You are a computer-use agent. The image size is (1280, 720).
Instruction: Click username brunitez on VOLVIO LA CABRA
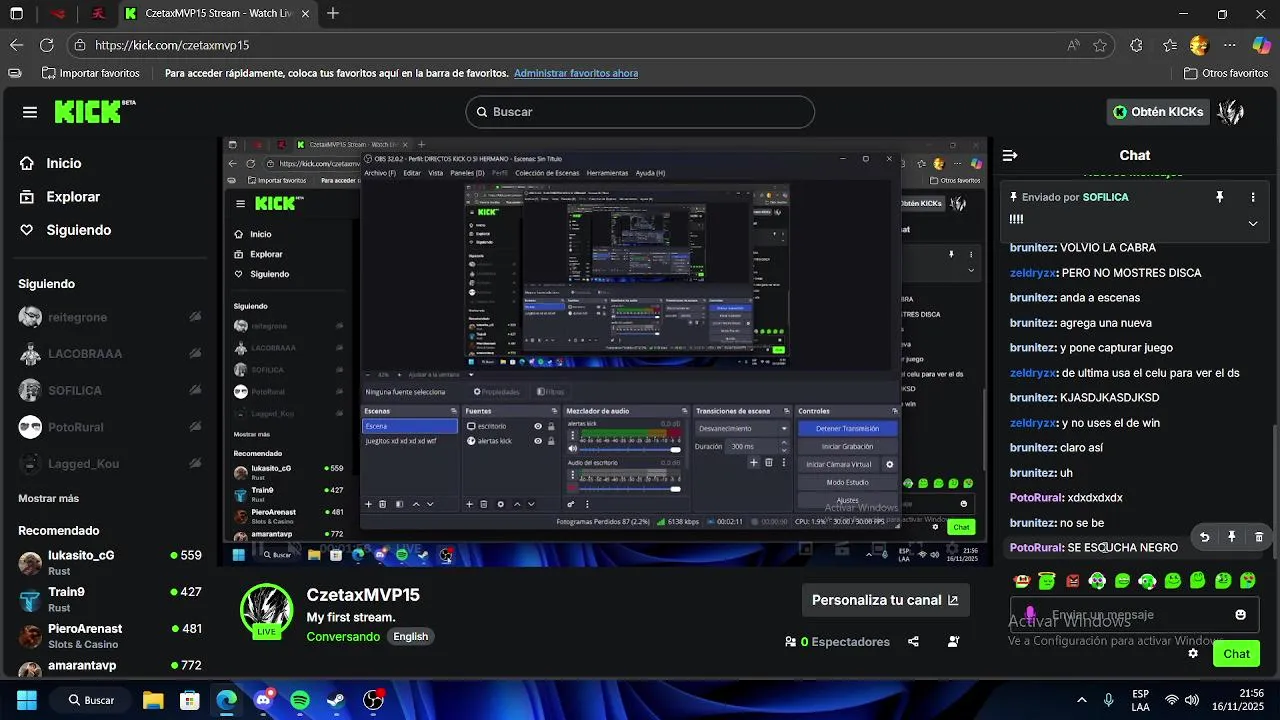(x=1033, y=247)
